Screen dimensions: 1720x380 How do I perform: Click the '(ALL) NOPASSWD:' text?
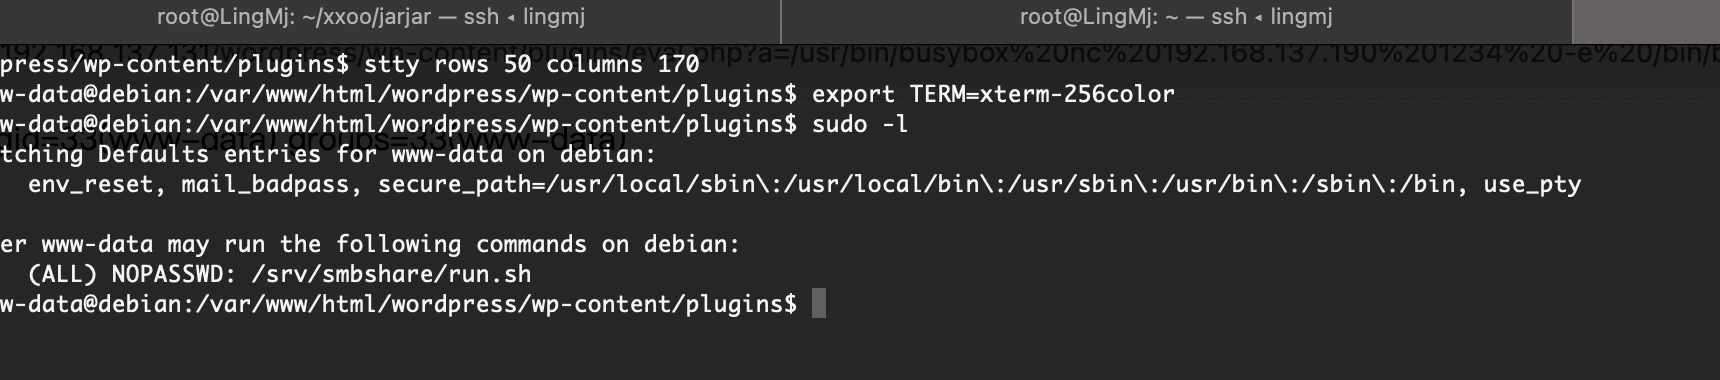pyautogui.click(x=133, y=274)
